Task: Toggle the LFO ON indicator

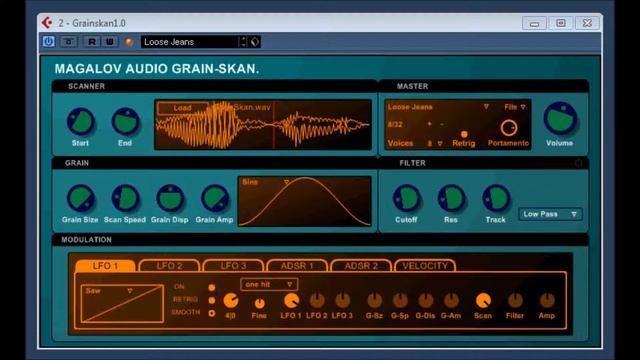Action: (211, 287)
